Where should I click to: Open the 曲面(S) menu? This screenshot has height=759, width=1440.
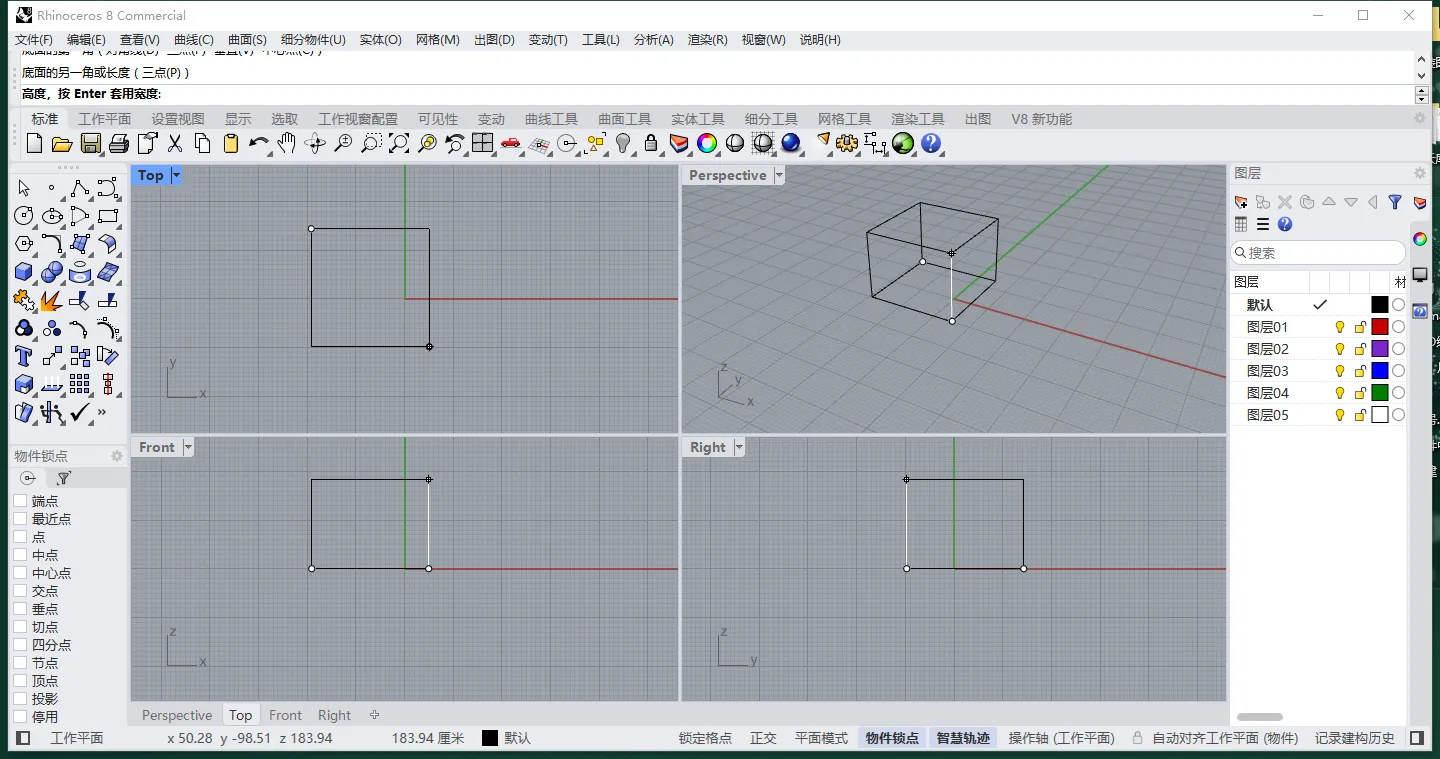pyautogui.click(x=247, y=40)
